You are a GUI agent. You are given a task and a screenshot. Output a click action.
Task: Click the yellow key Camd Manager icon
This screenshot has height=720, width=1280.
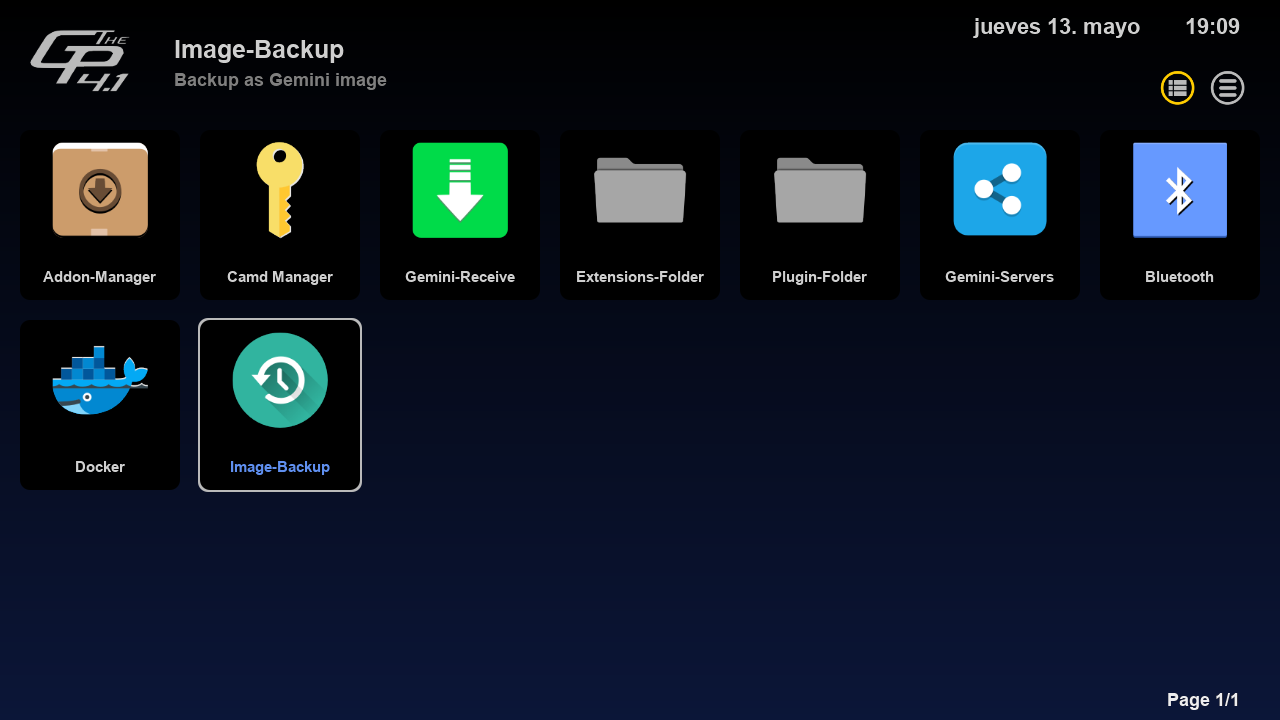(x=280, y=190)
